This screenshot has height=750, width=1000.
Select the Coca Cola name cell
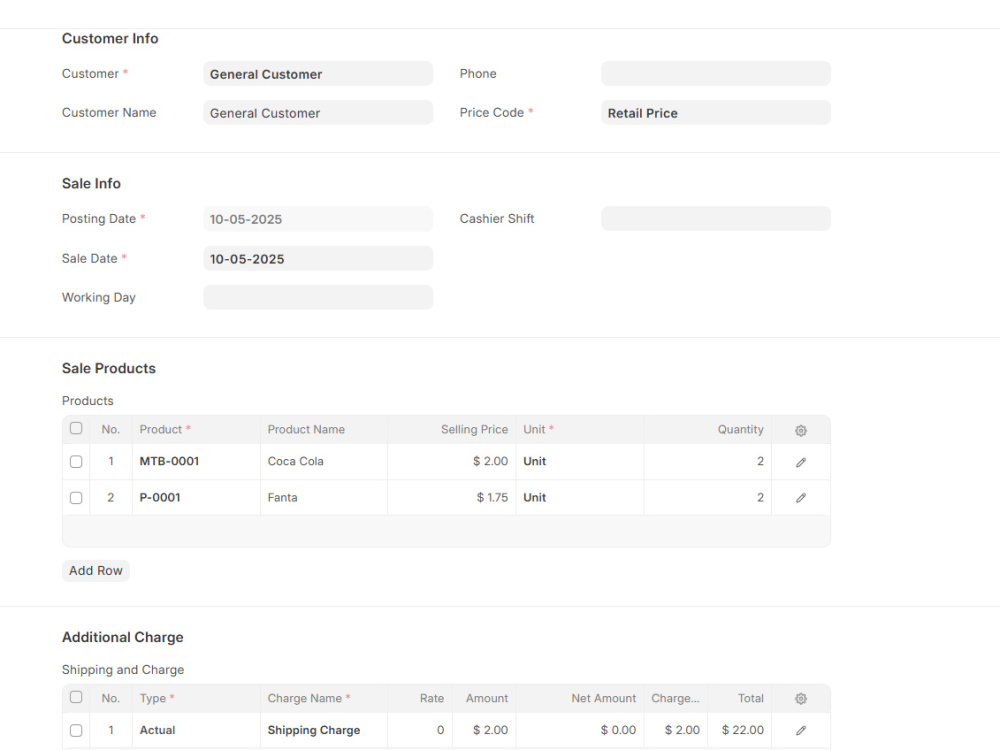[324, 462]
